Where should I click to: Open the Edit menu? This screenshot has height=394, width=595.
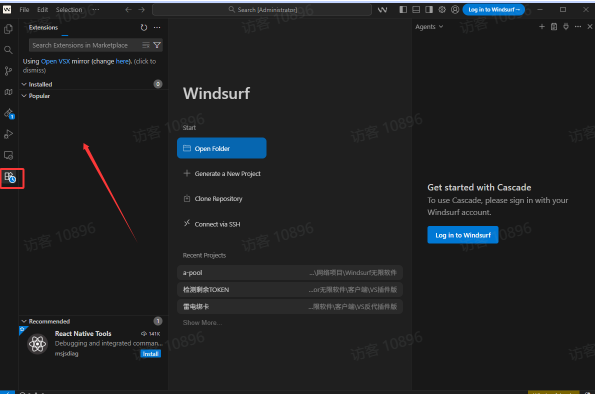click(x=42, y=9)
